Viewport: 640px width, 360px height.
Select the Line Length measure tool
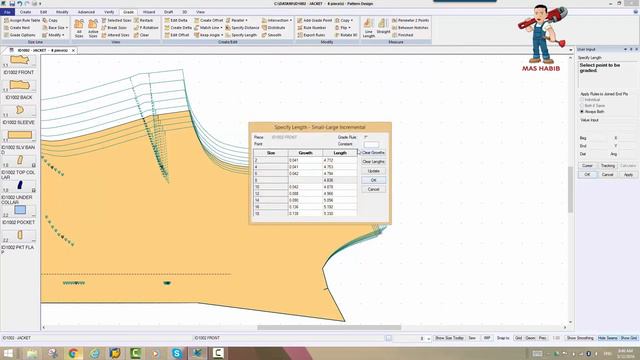point(368,28)
